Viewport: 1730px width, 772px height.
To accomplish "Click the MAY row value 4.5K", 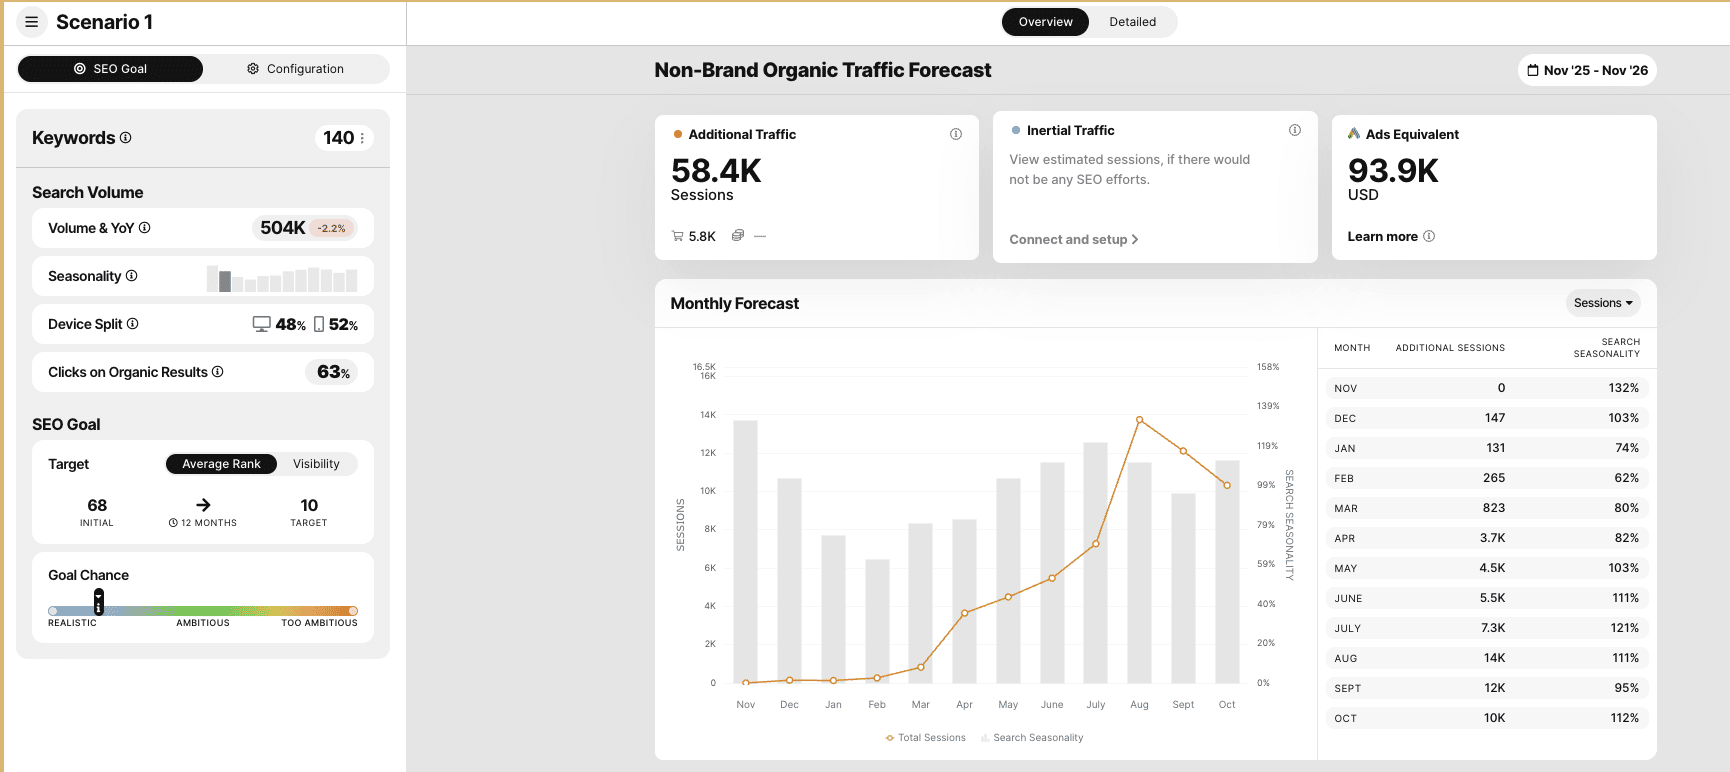I will click(x=1492, y=568).
